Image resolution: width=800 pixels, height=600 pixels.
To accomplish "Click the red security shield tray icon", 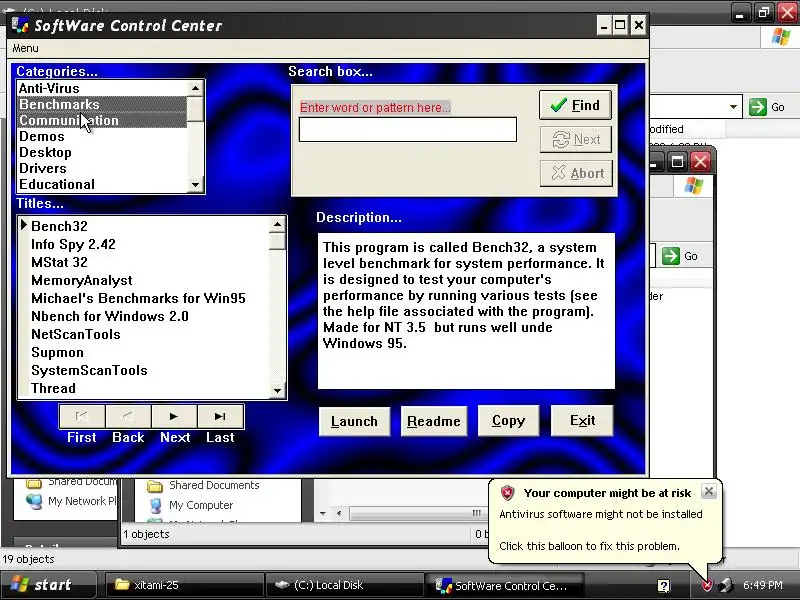I will (x=707, y=585).
